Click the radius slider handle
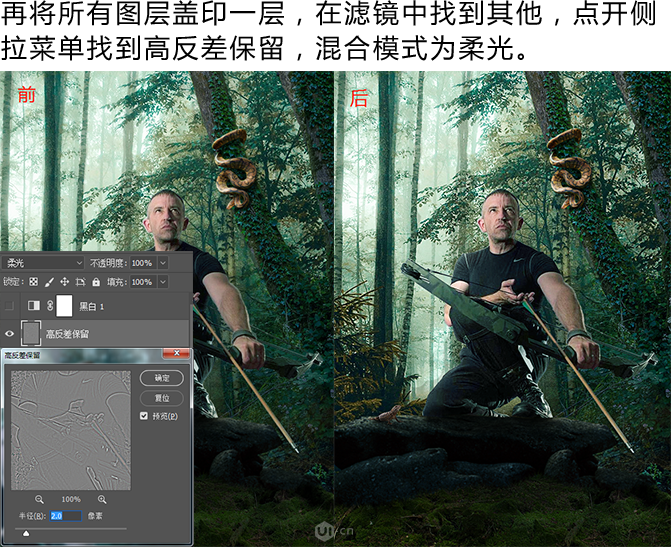Screen dimensions: 671x547 [26, 533]
